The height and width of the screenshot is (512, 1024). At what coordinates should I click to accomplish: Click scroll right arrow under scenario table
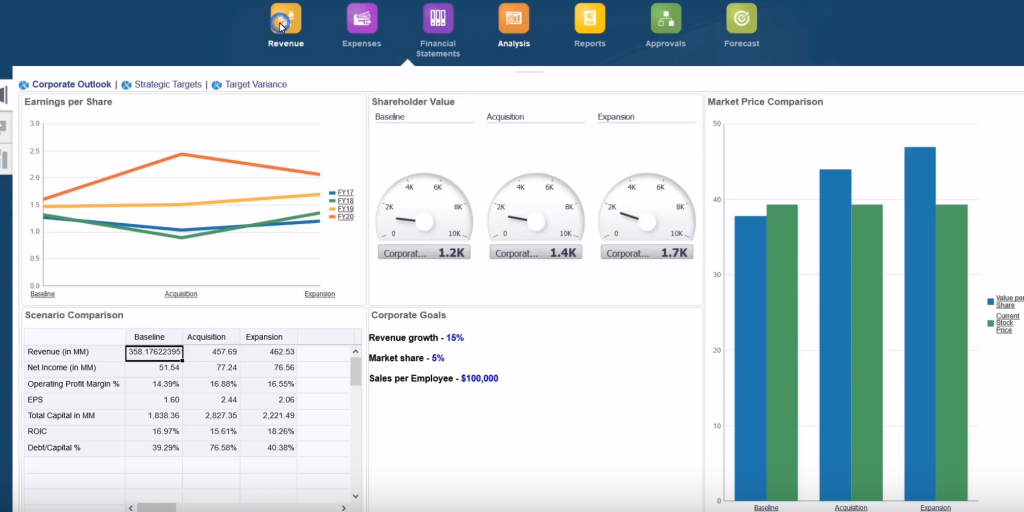(x=343, y=507)
